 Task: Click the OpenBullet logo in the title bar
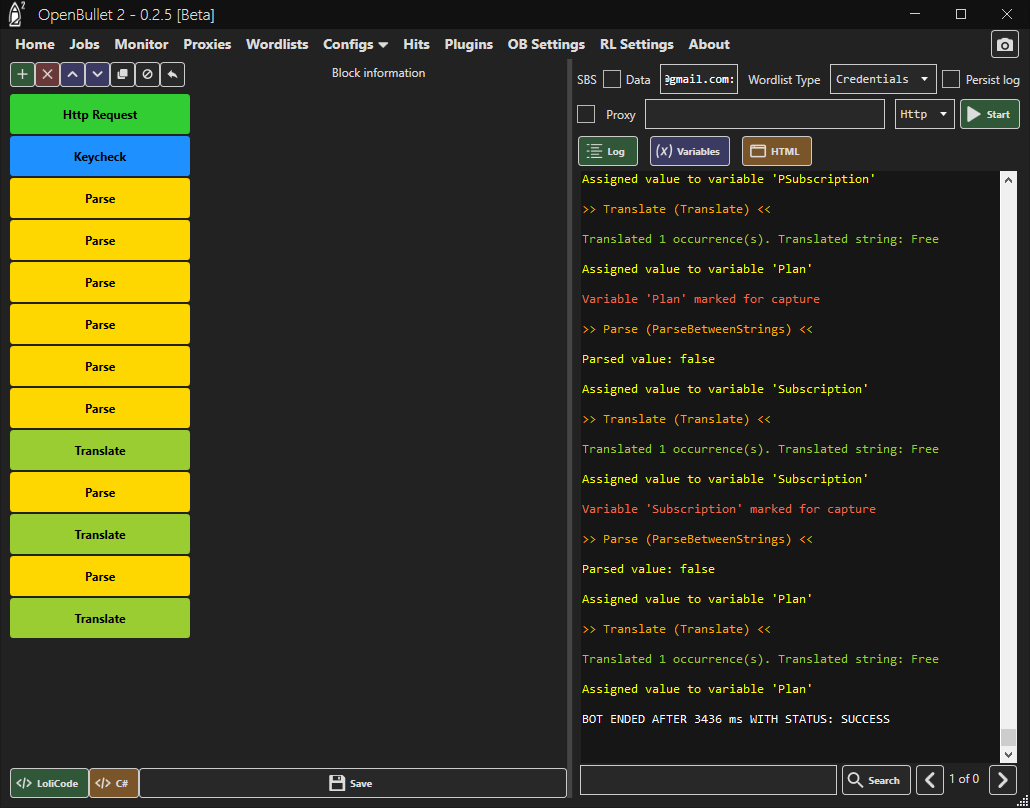click(x=17, y=14)
